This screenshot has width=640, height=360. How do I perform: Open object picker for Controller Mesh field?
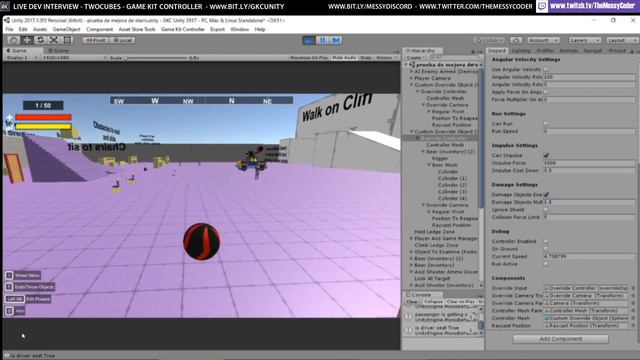633,318
